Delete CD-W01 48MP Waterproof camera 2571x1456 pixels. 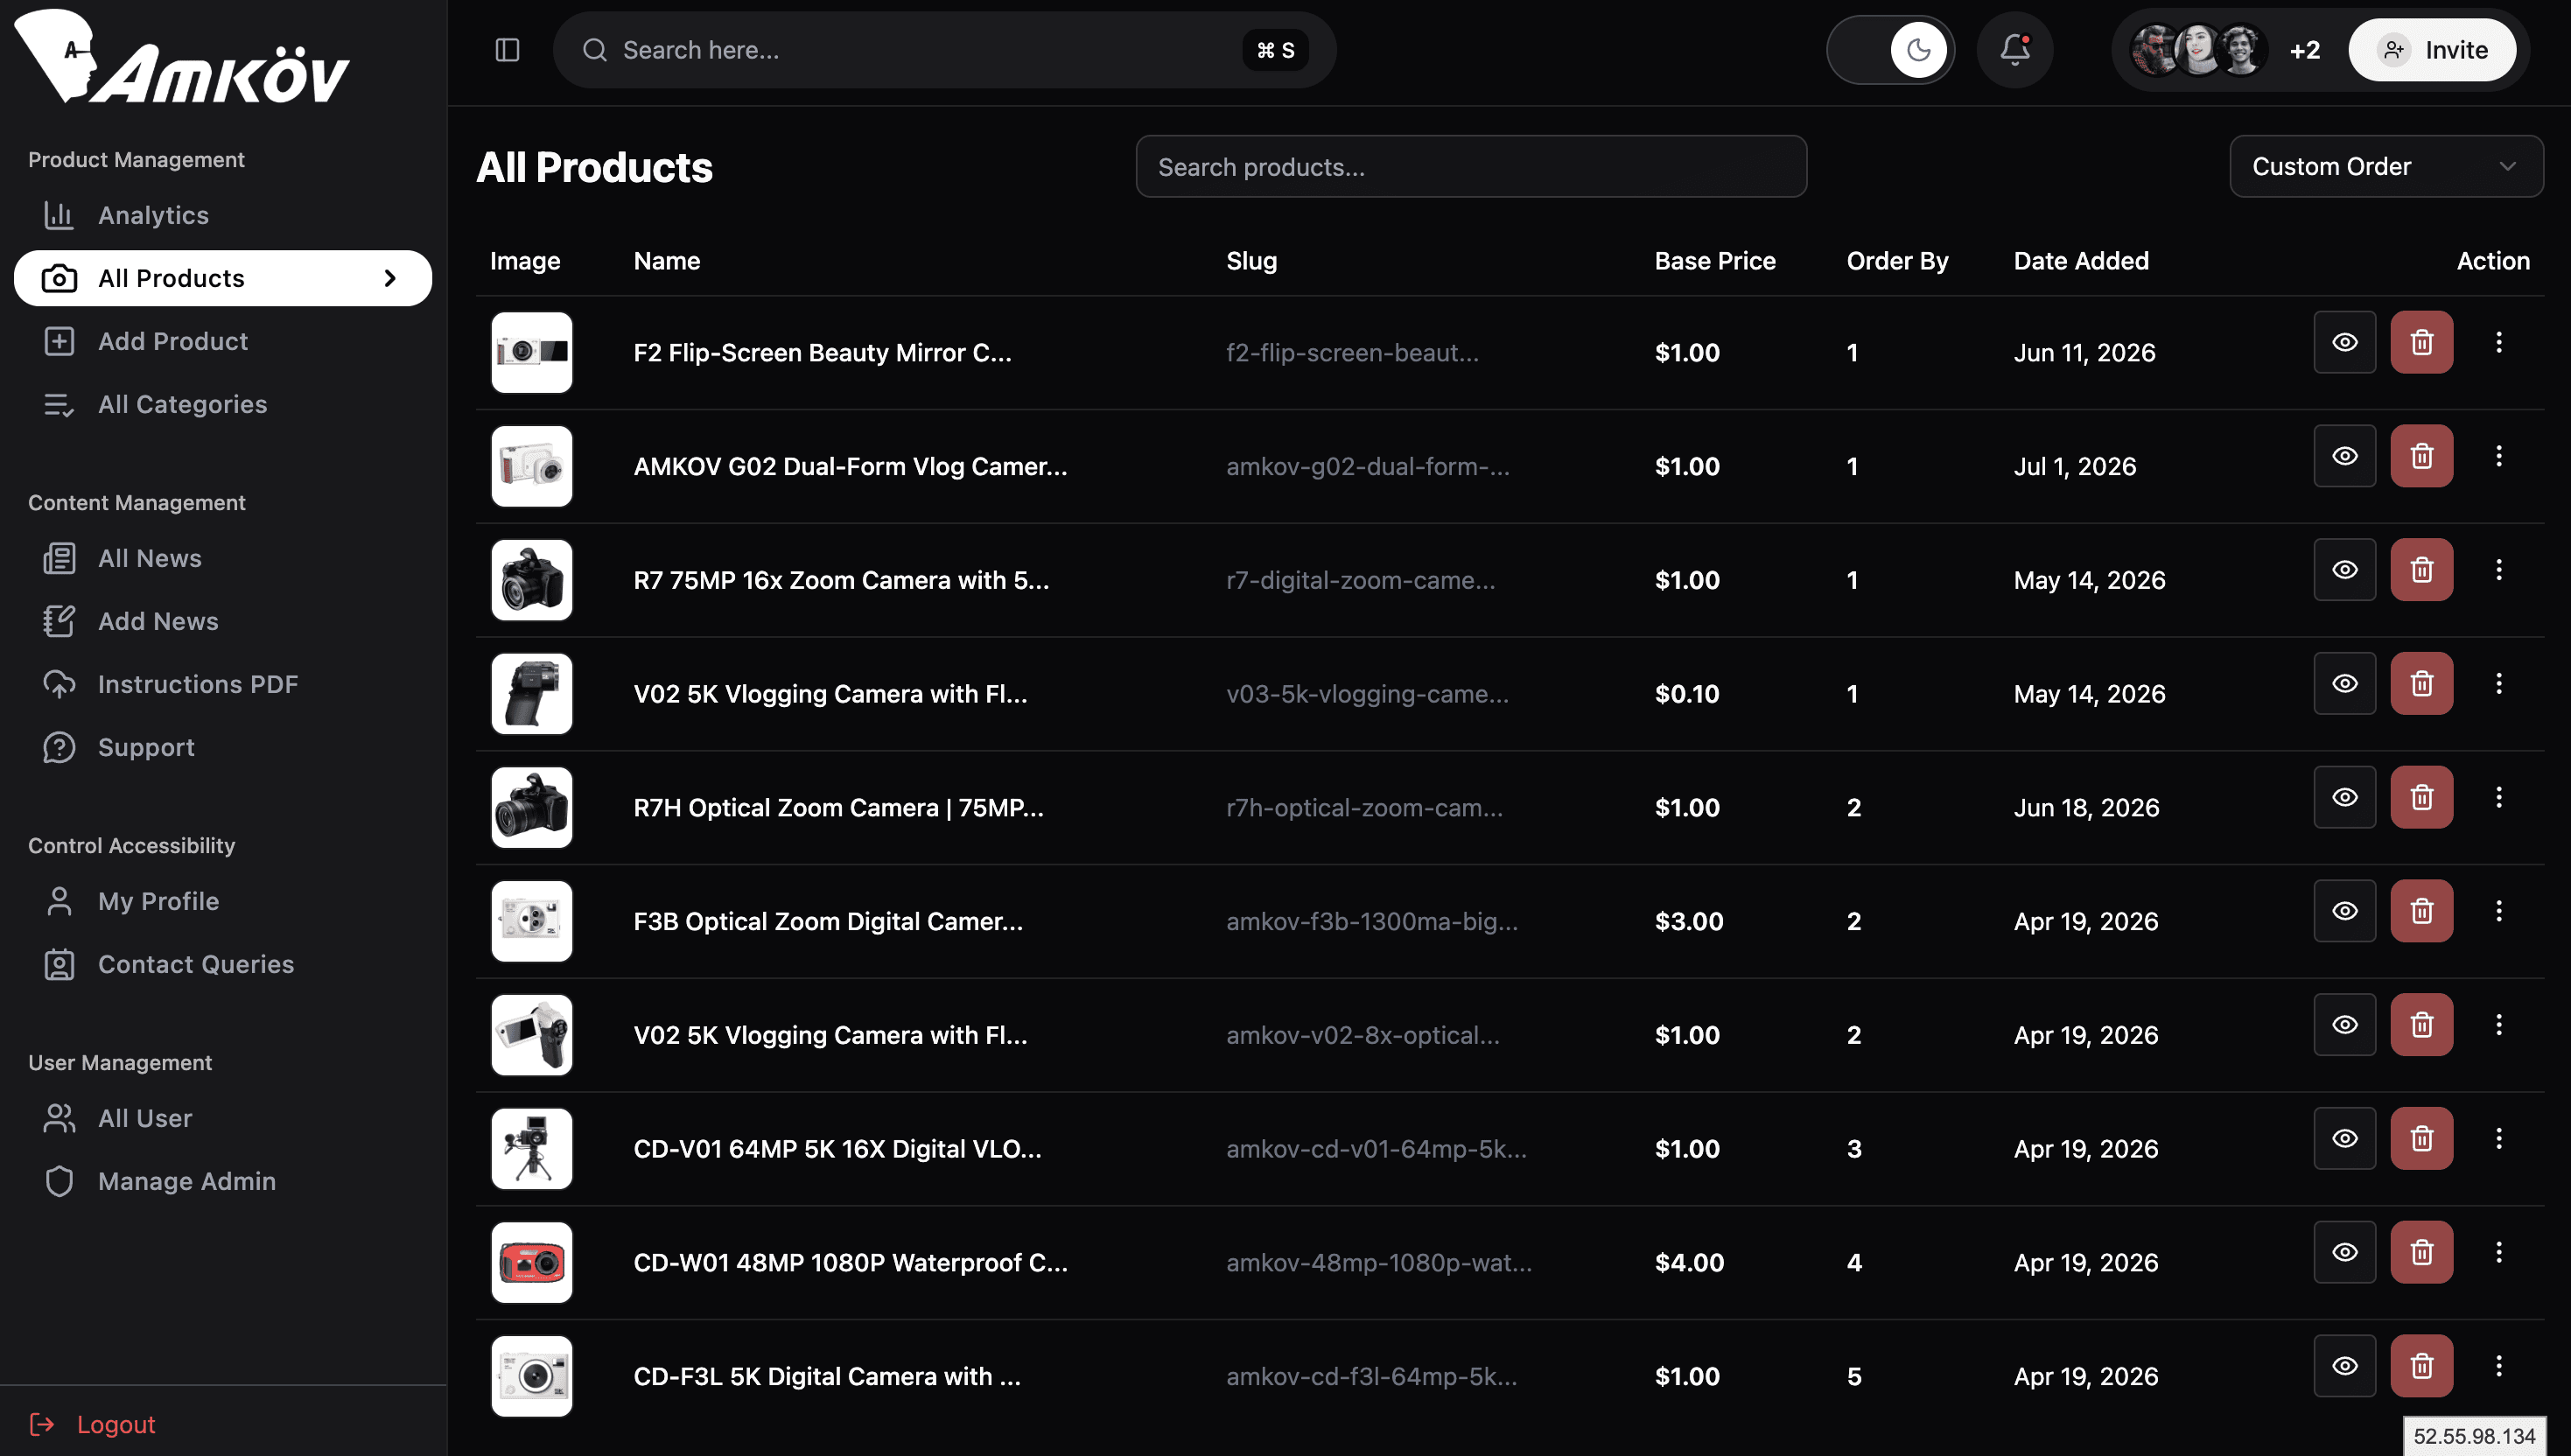pyautogui.click(x=2421, y=1253)
